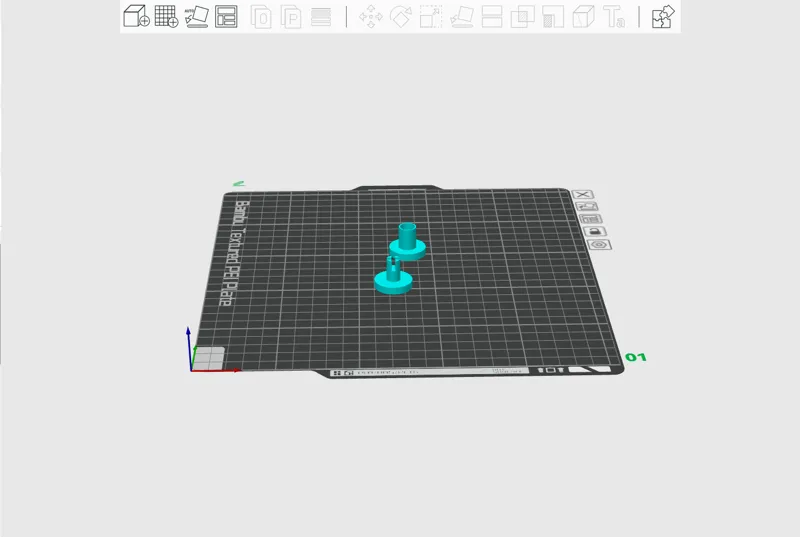Click the Add object cube icon
The image size is (800, 537).
tap(136, 16)
